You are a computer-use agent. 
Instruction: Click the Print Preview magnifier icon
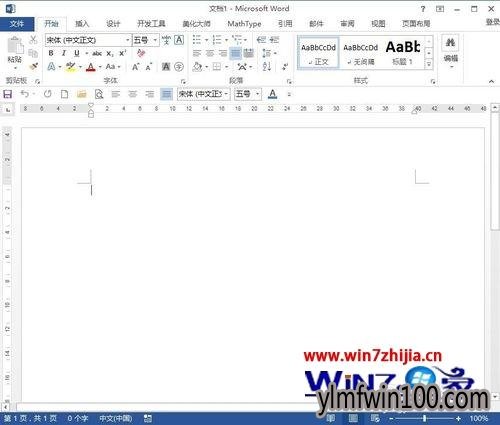(99, 94)
